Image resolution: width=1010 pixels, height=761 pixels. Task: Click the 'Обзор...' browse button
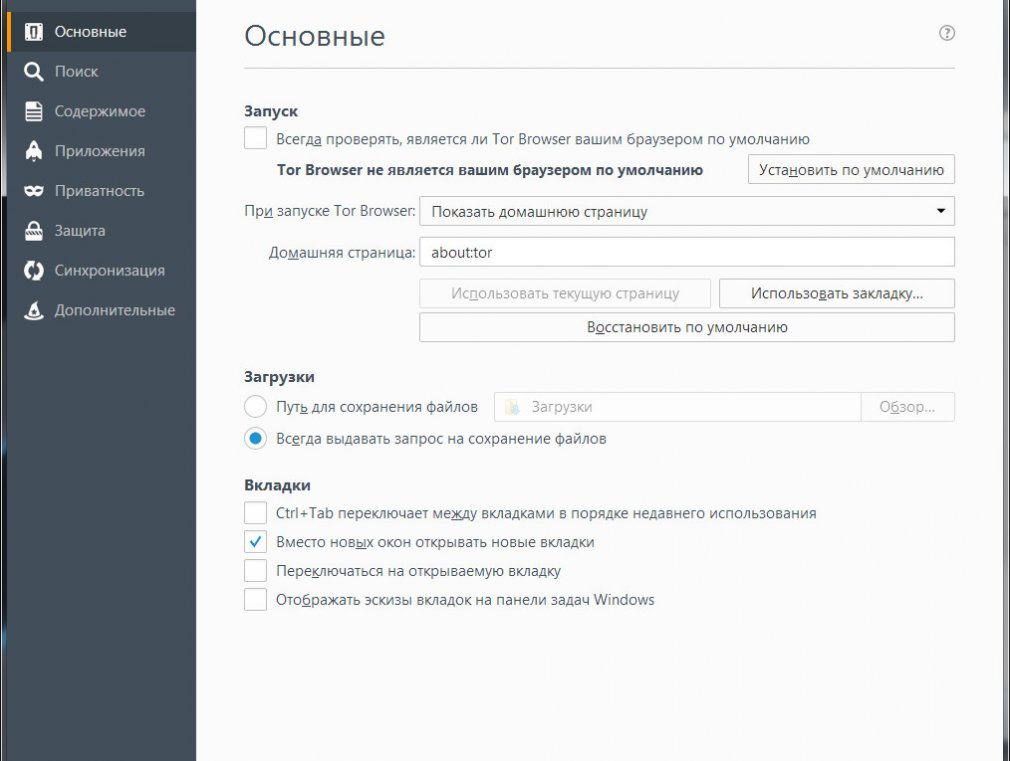pos(908,407)
